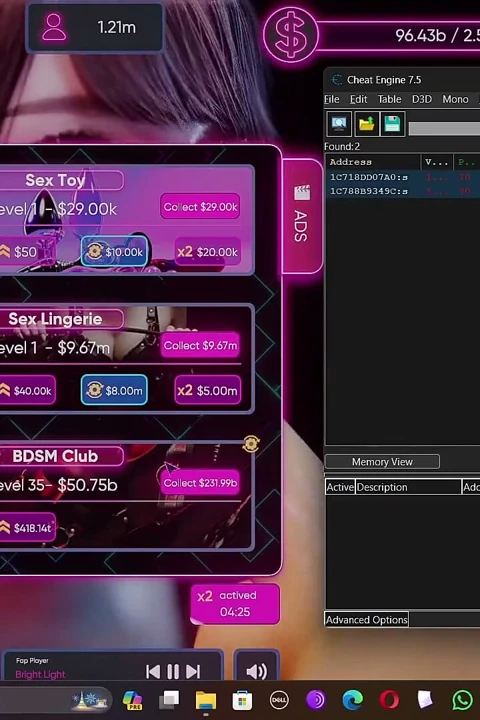Click the Cheat Engine title bar logo

pos(337,80)
